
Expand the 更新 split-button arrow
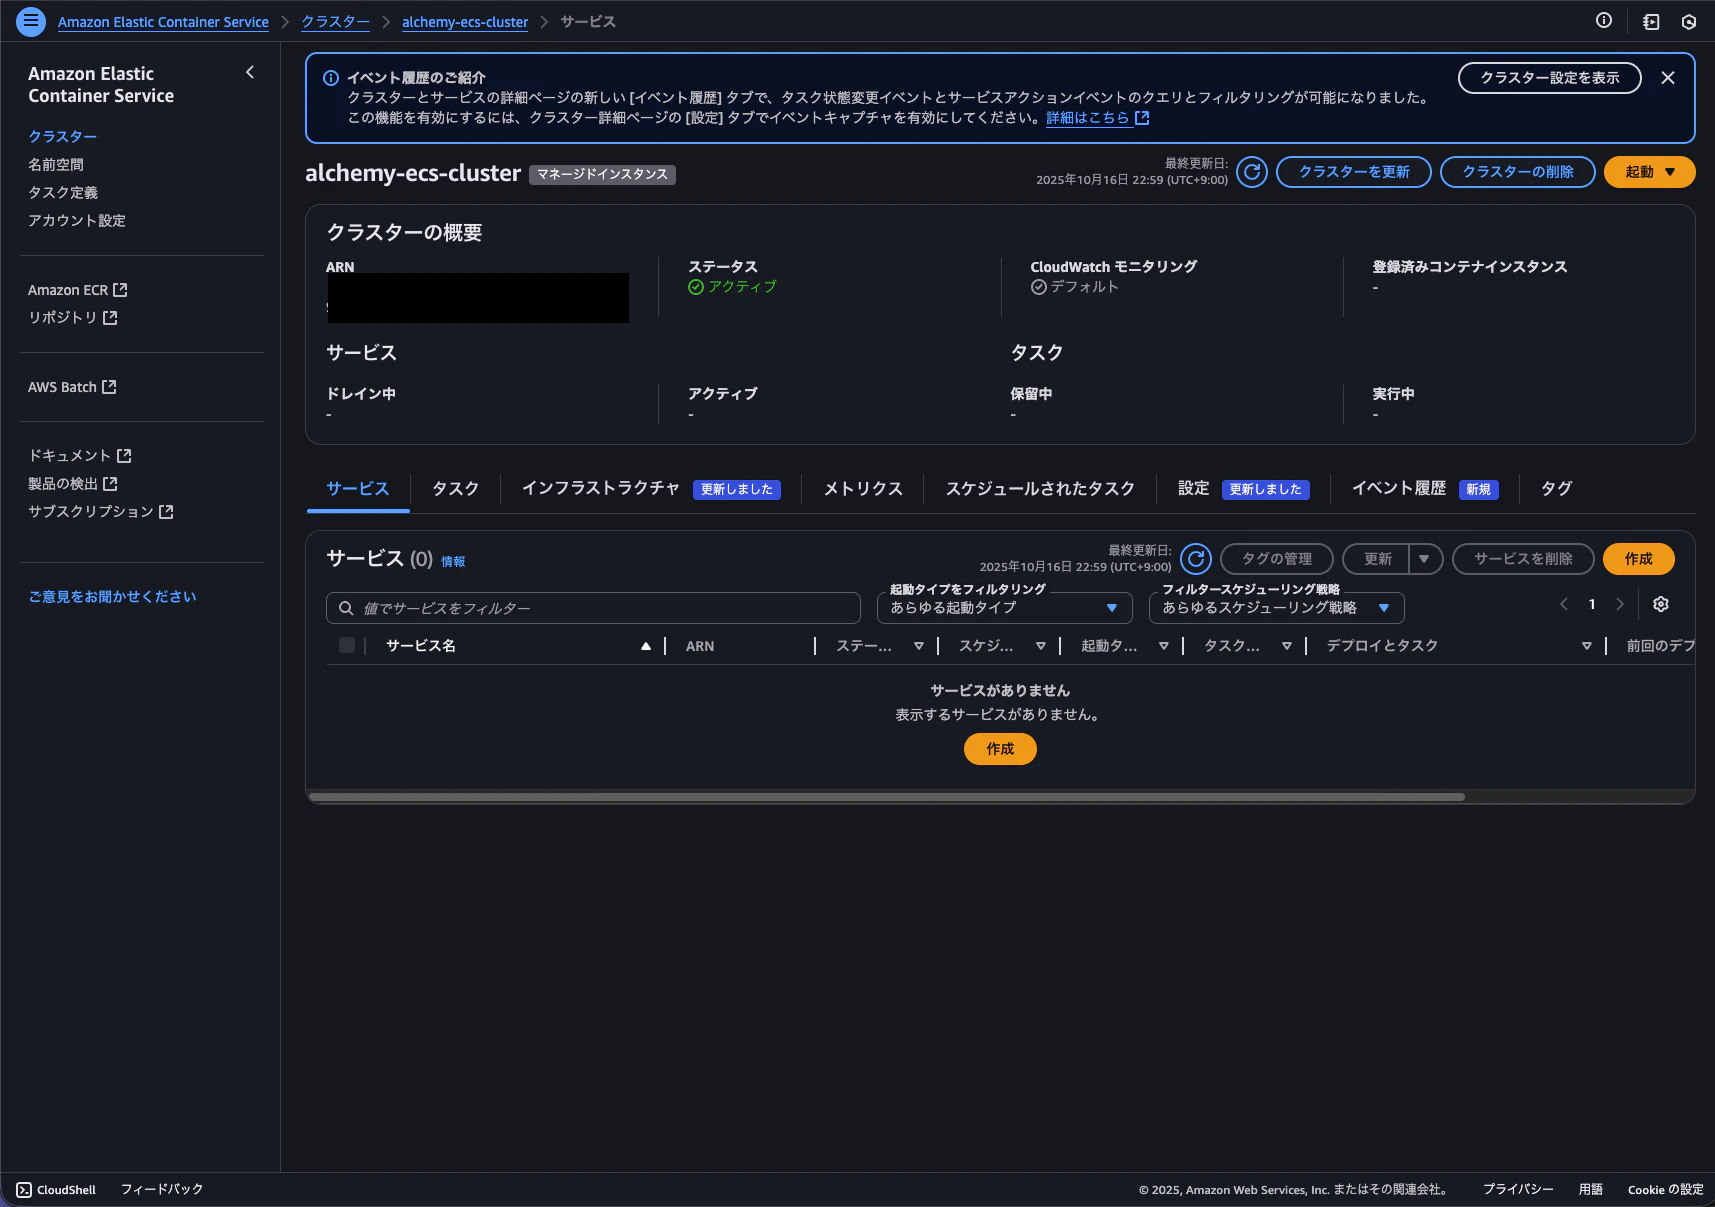pos(1425,559)
